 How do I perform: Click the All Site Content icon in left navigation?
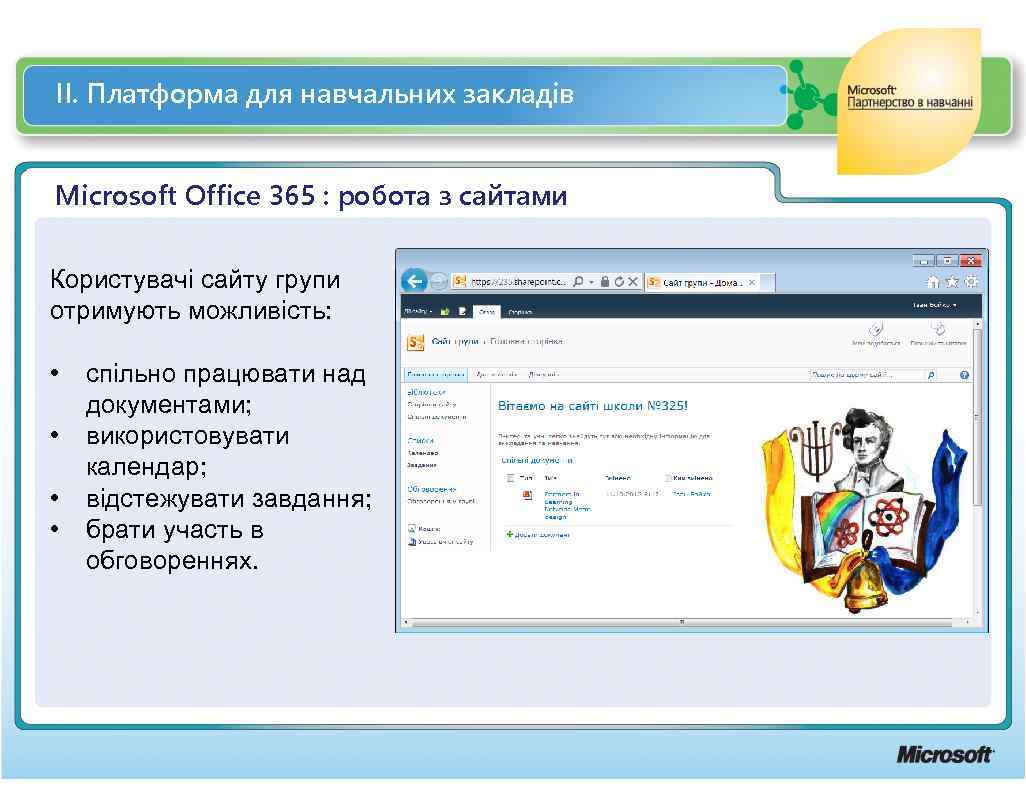pos(412,542)
